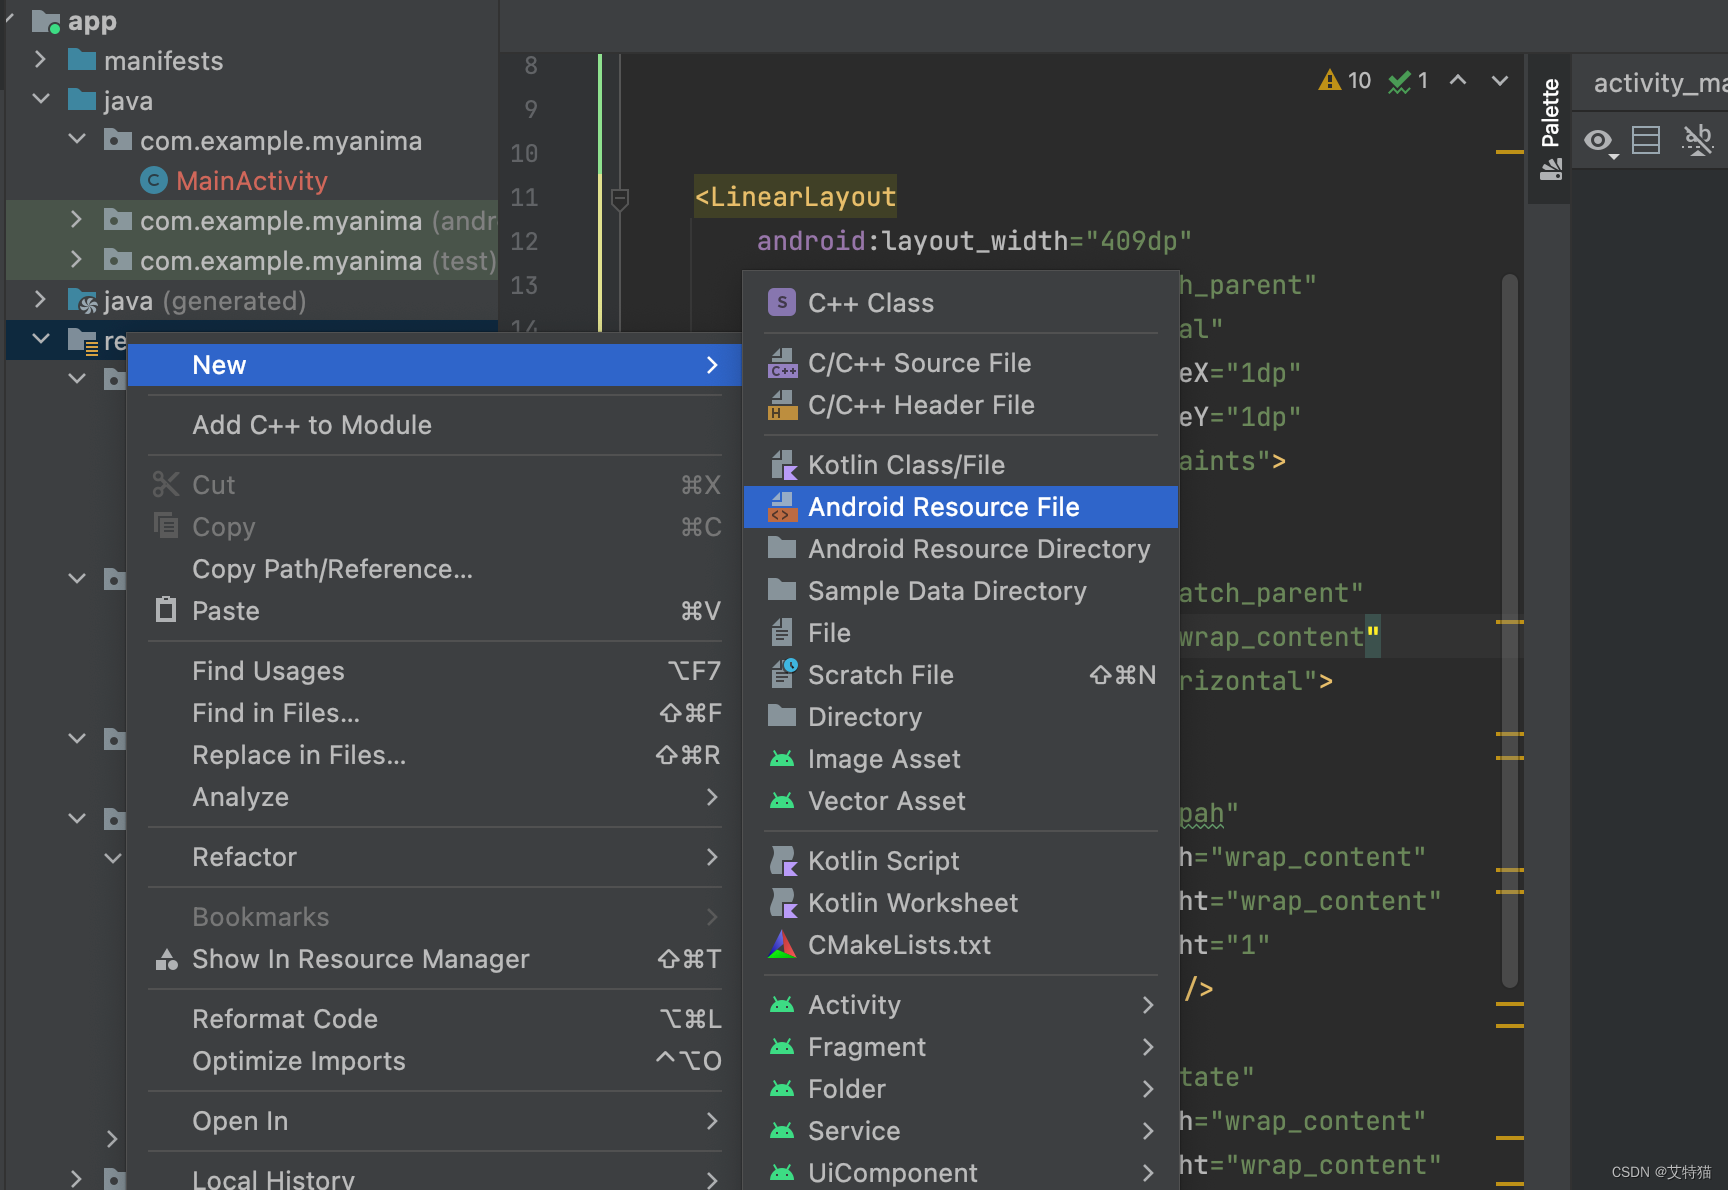
Task: Click the MainActivity class icon
Action: point(153,181)
